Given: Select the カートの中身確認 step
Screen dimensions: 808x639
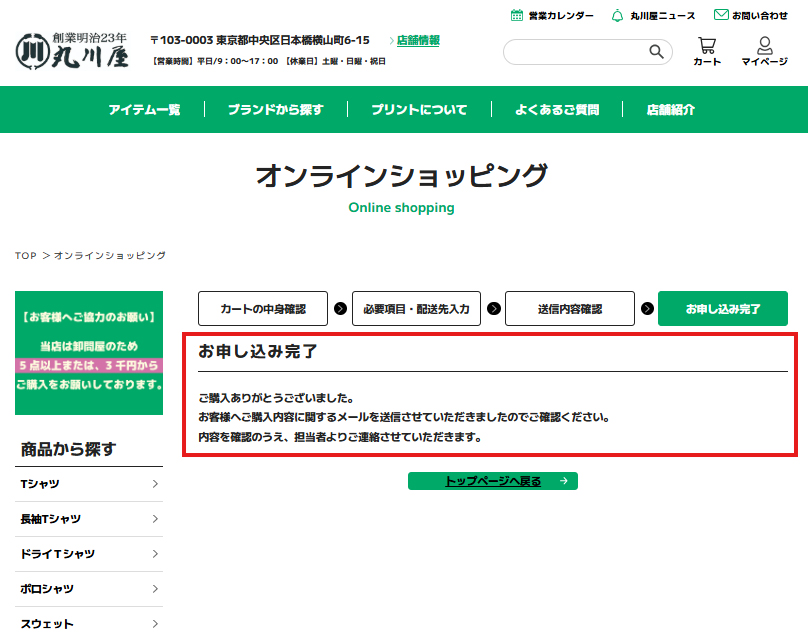Looking at the screenshot, I should pos(263,309).
